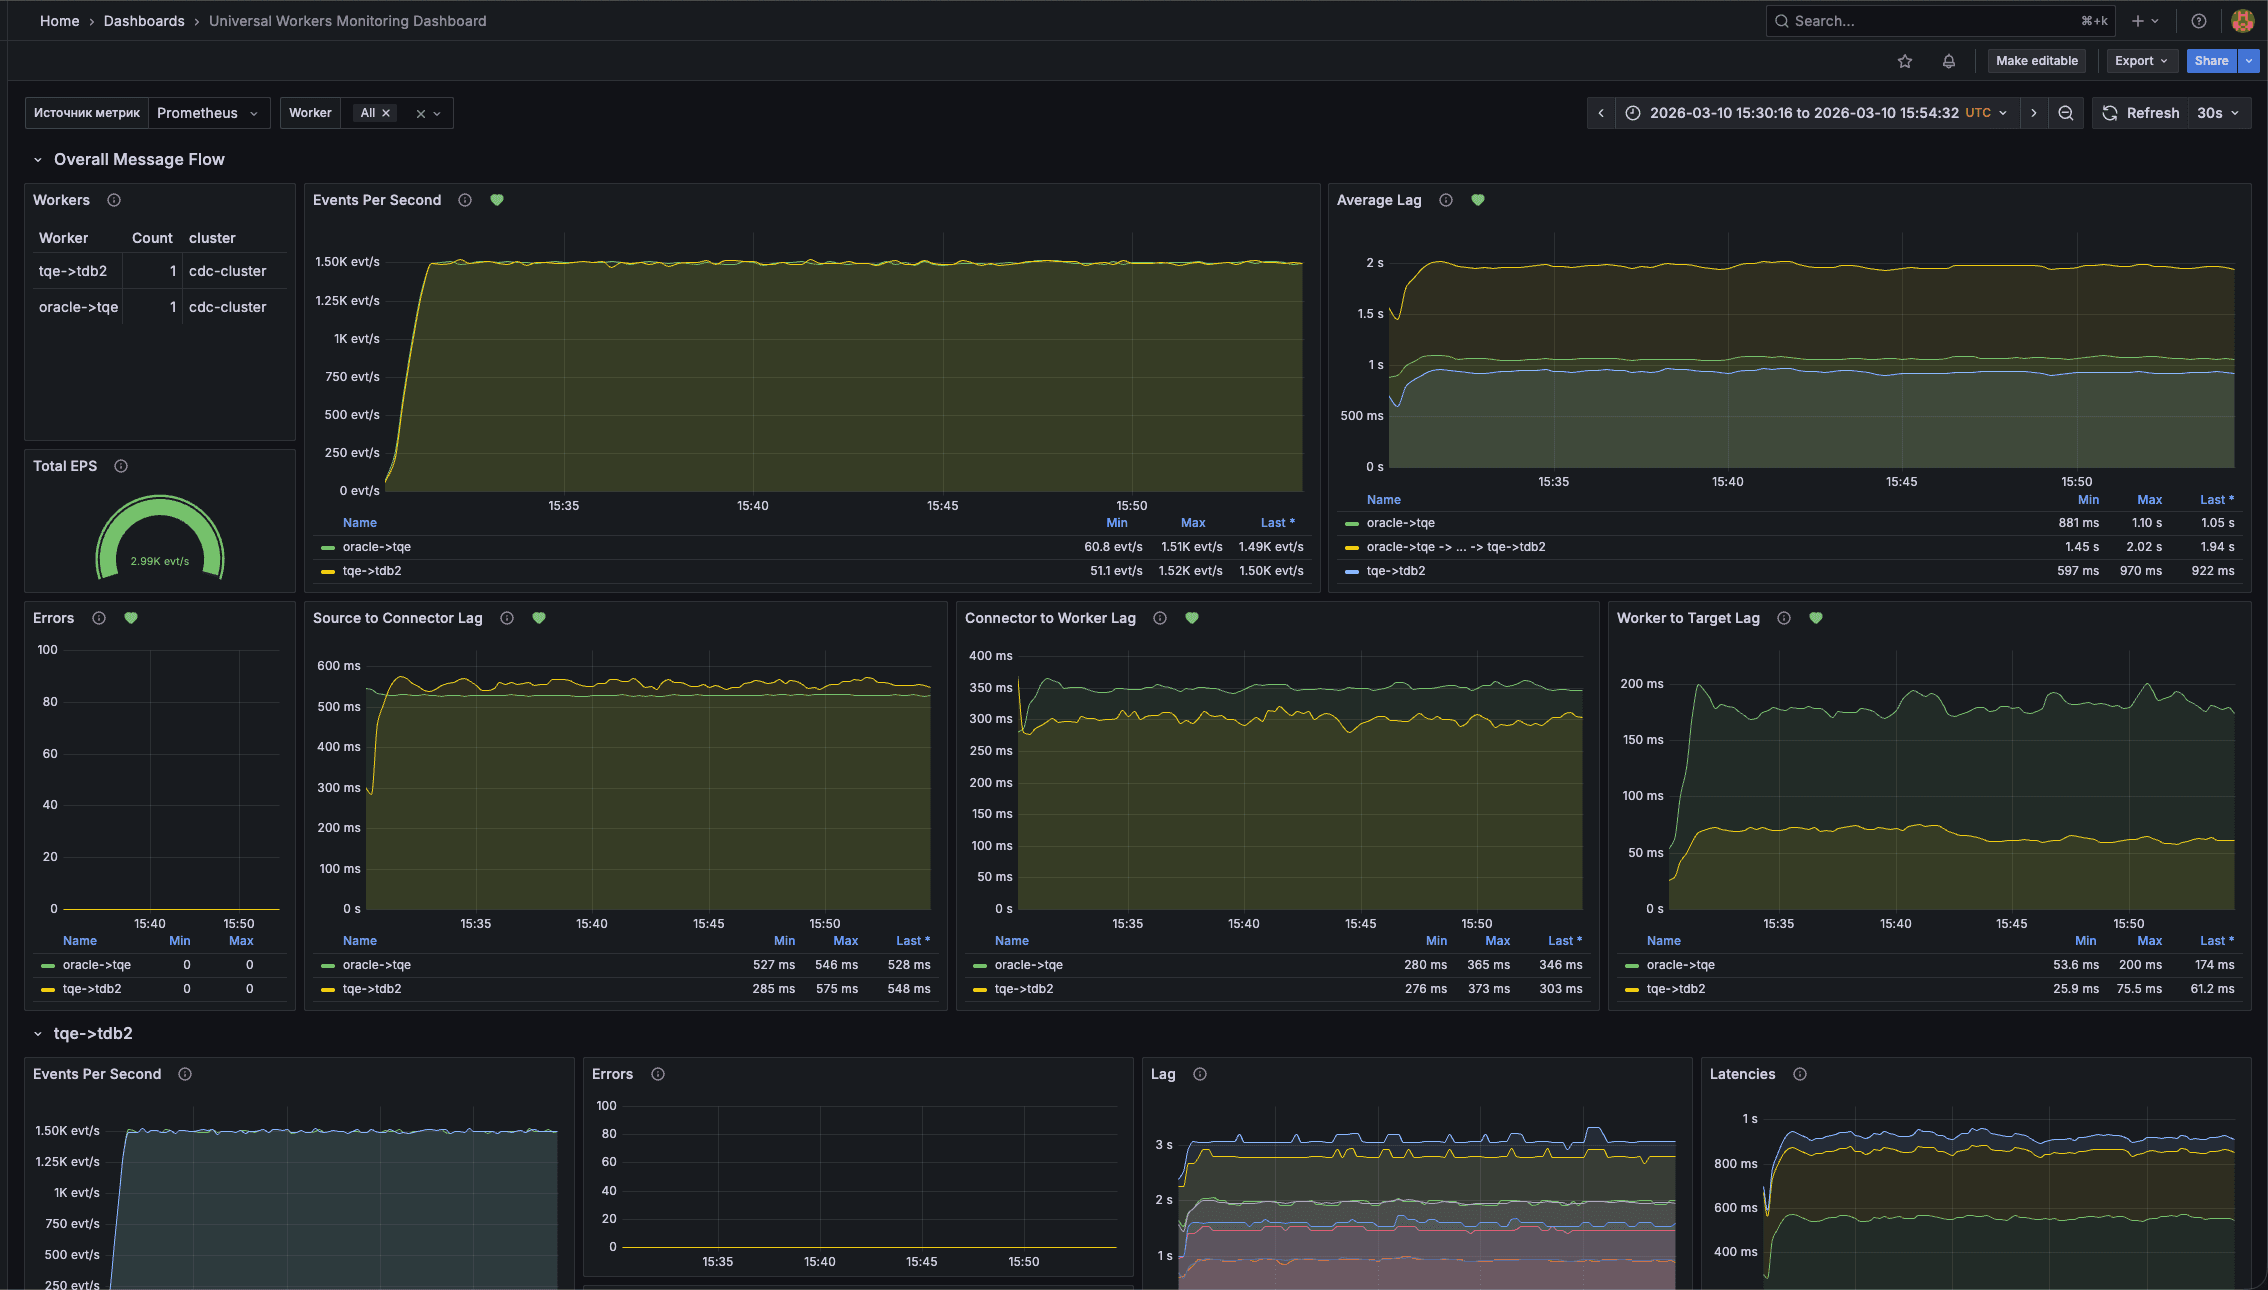Click the Average Lag health heart
Image resolution: width=2268 pixels, height=1290 pixels.
pyautogui.click(x=1478, y=200)
